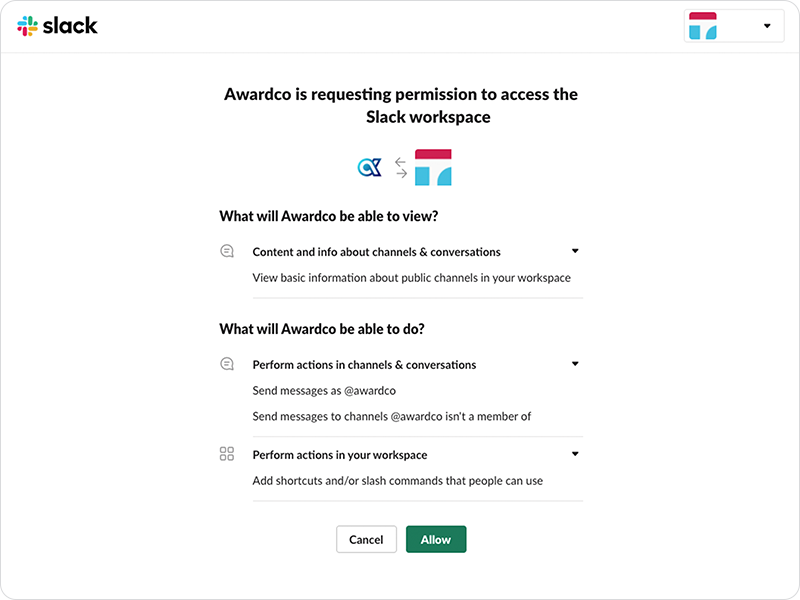Select the Awardco app icon
Image resolution: width=800 pixels, height=600 pixels.
point(371,167)
